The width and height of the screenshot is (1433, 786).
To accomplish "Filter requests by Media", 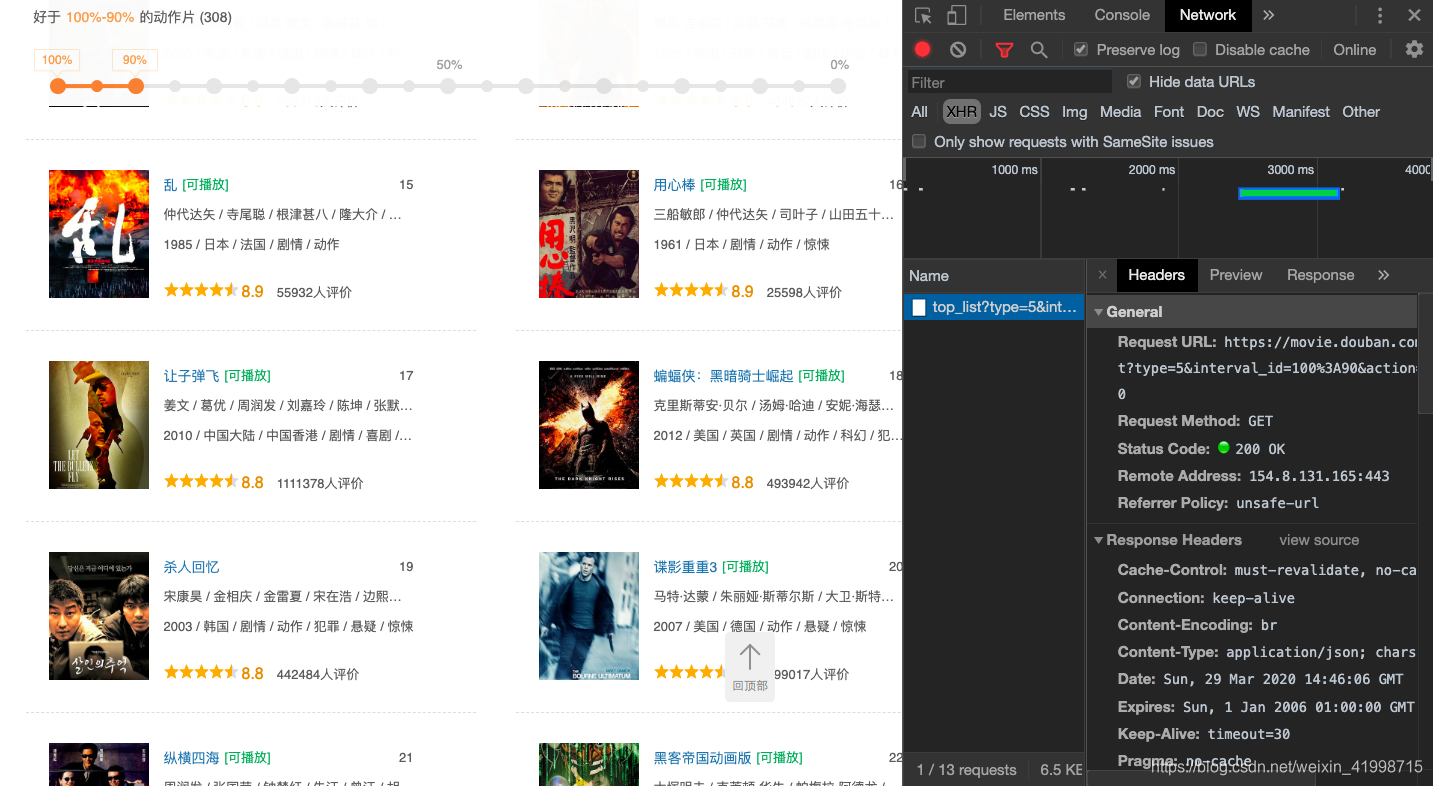I will tap(1120, 112).
